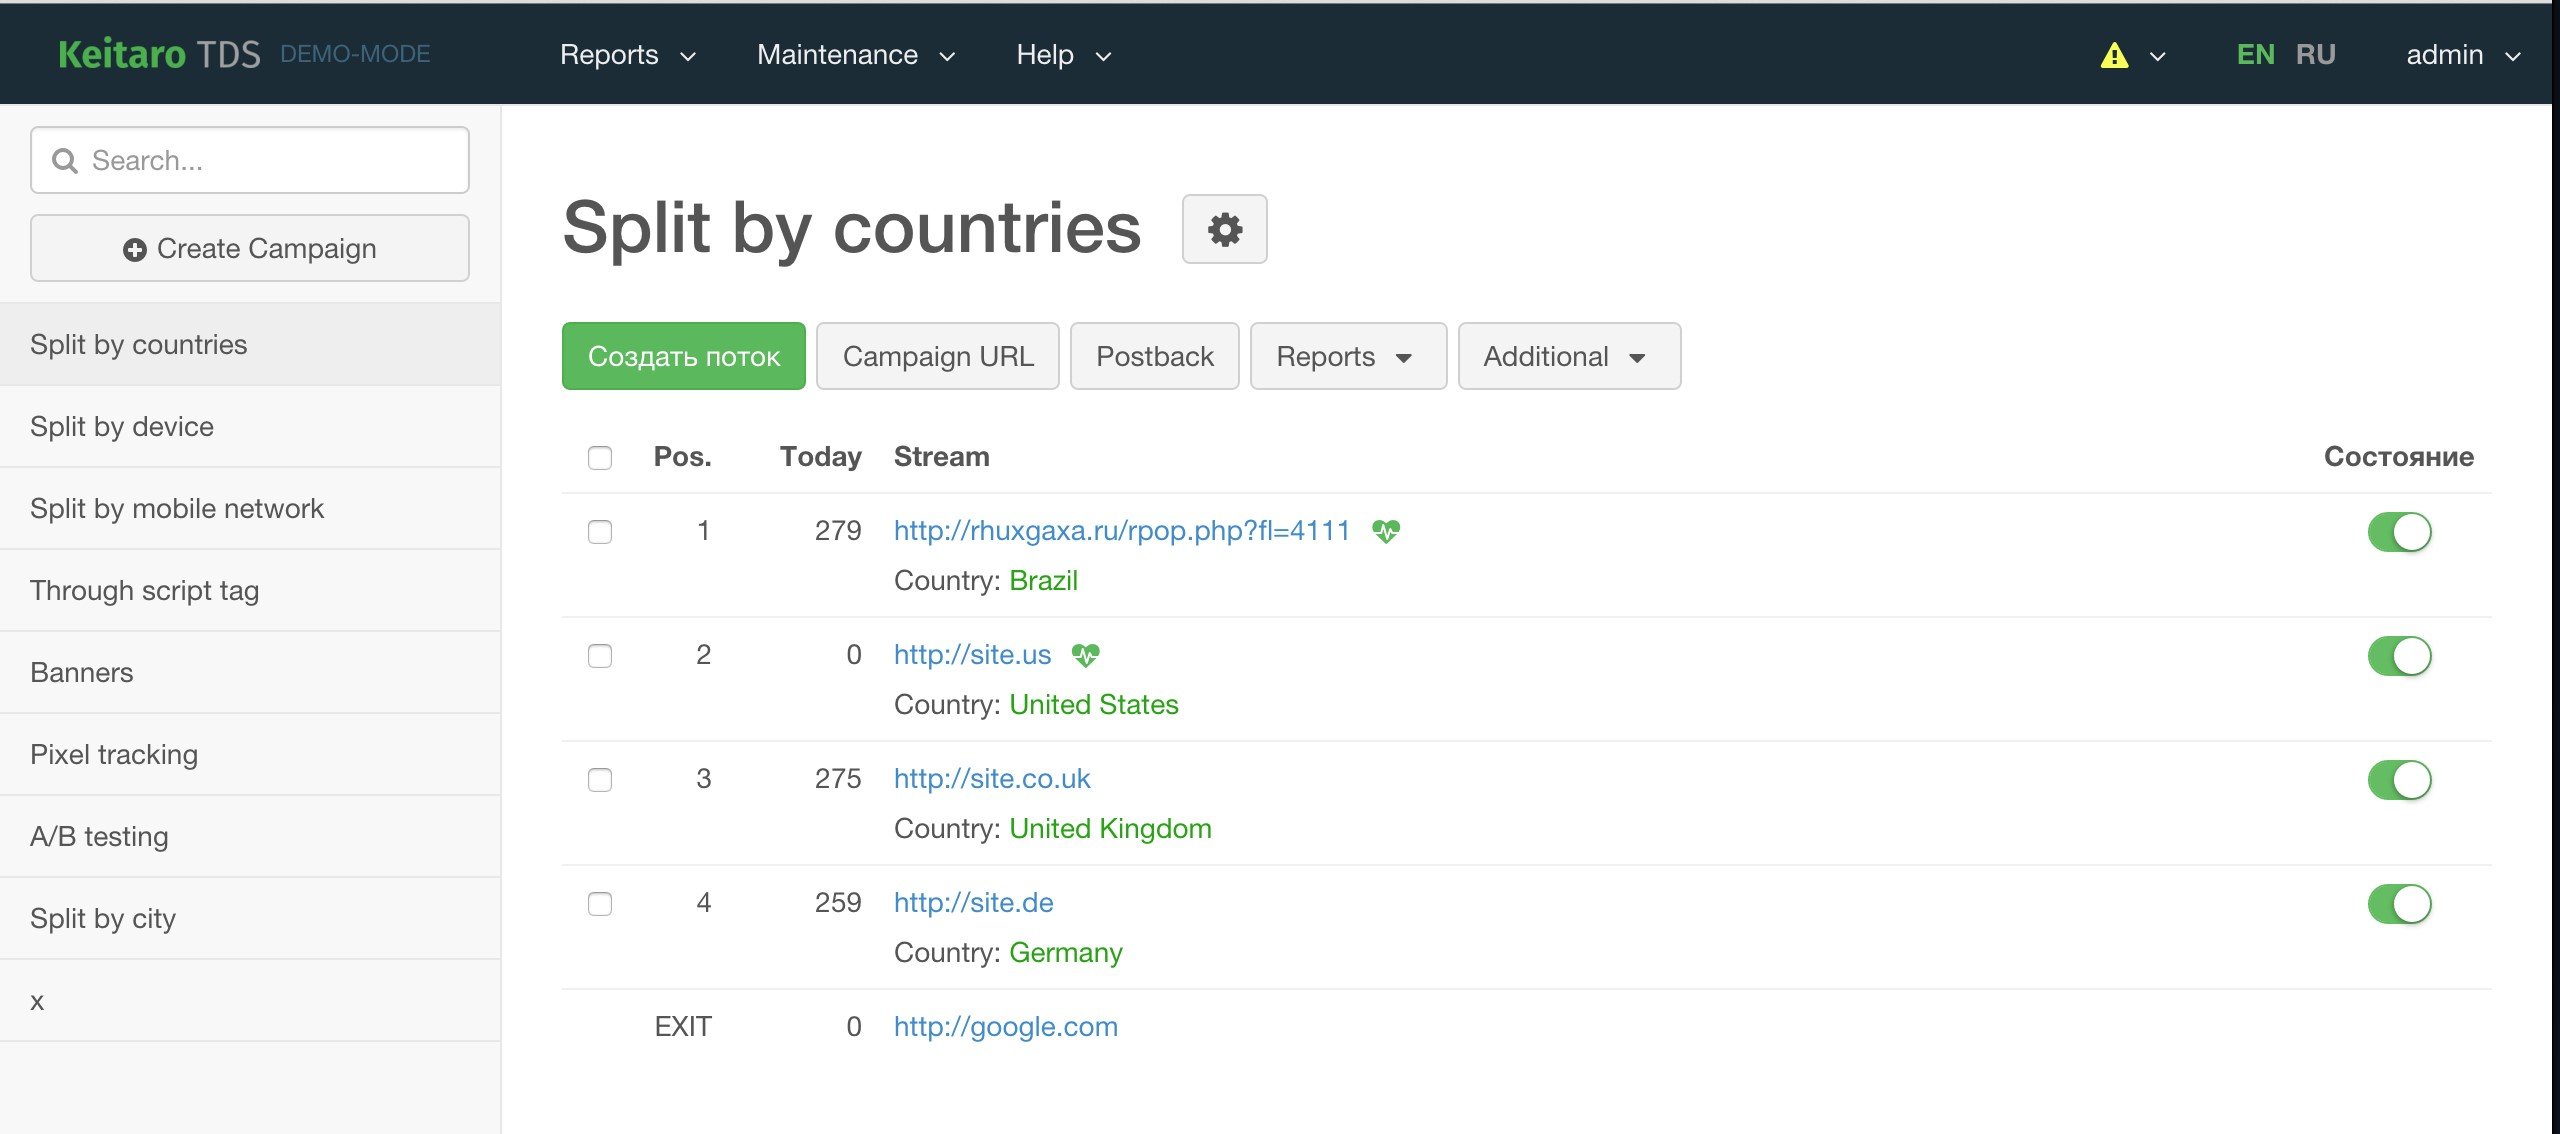Check the box for site.de stream
The height and width of the screenshot is (1134, 2560).
click(600, 904)
